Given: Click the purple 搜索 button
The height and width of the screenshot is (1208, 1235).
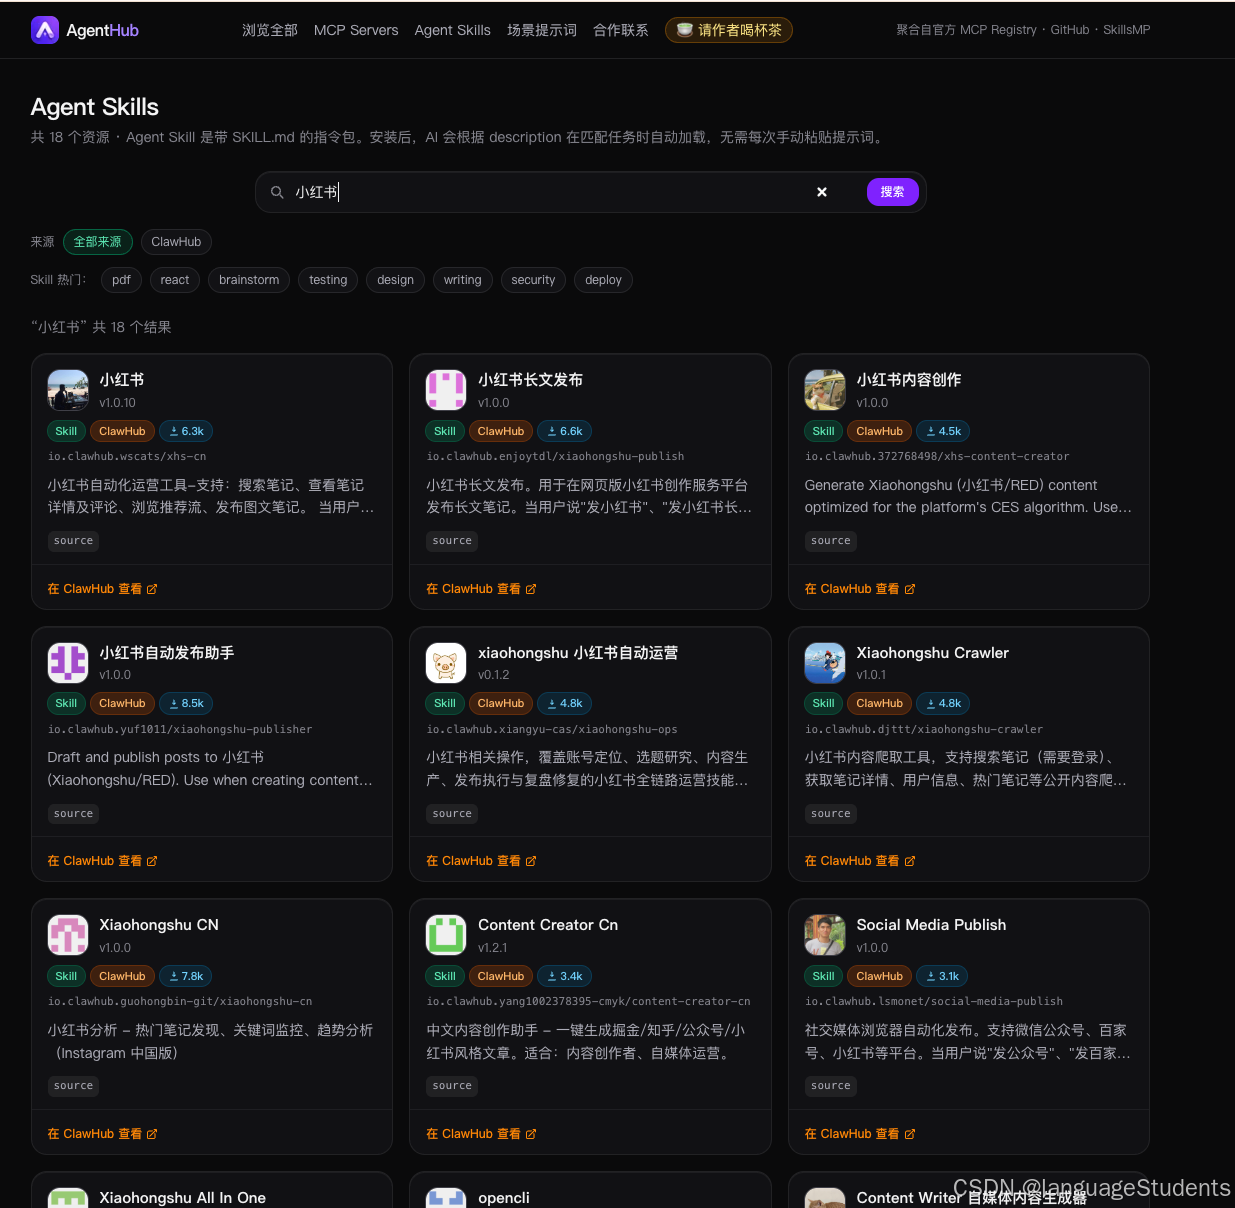Looking at the screenshot, I should click(x=893, y=192).
